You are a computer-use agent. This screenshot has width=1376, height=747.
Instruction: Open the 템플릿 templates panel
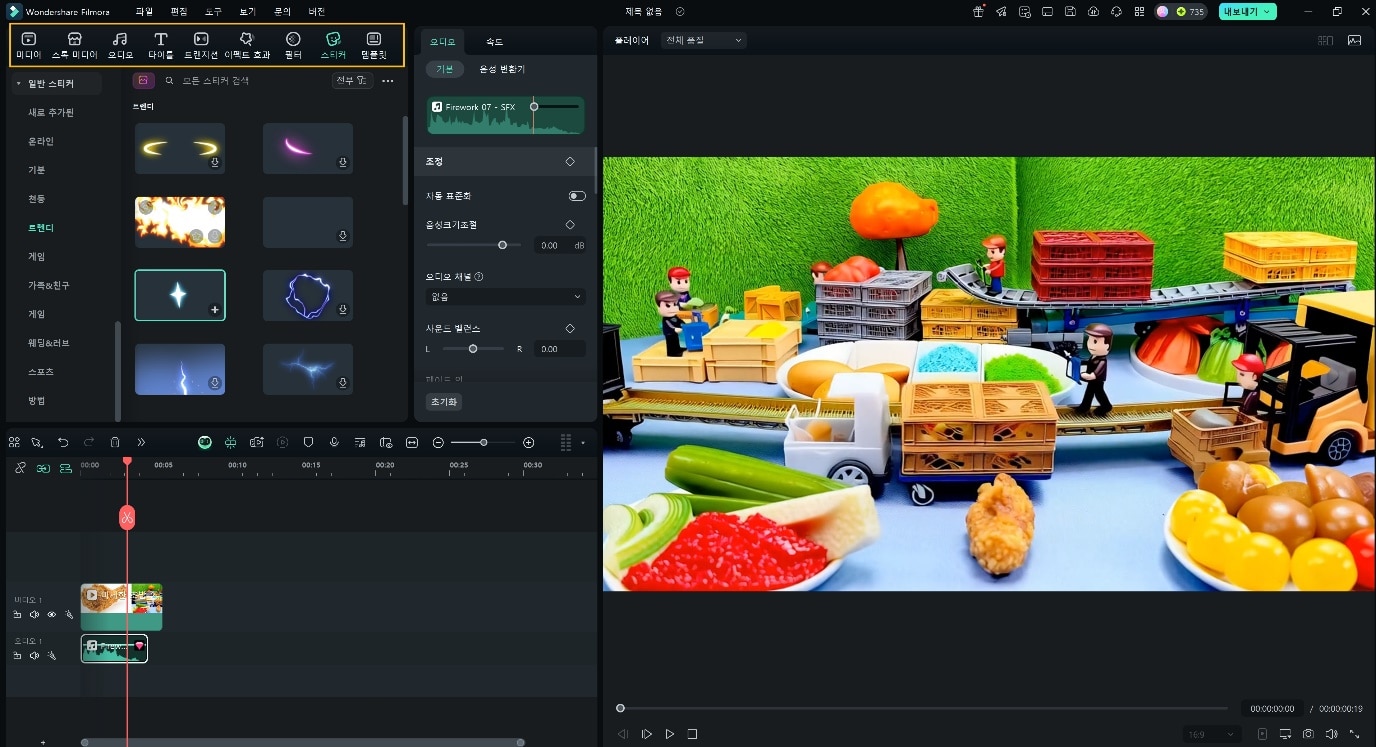[x=374, y=45]
